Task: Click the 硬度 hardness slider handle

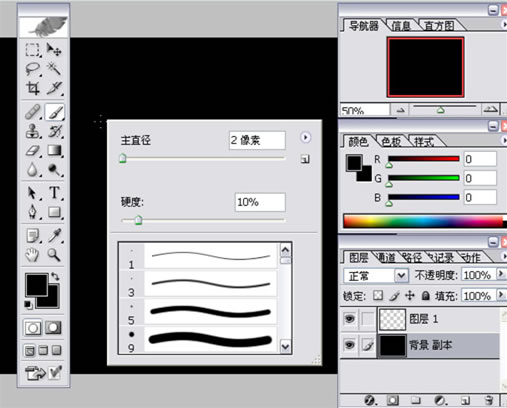Action: (139, 220)
